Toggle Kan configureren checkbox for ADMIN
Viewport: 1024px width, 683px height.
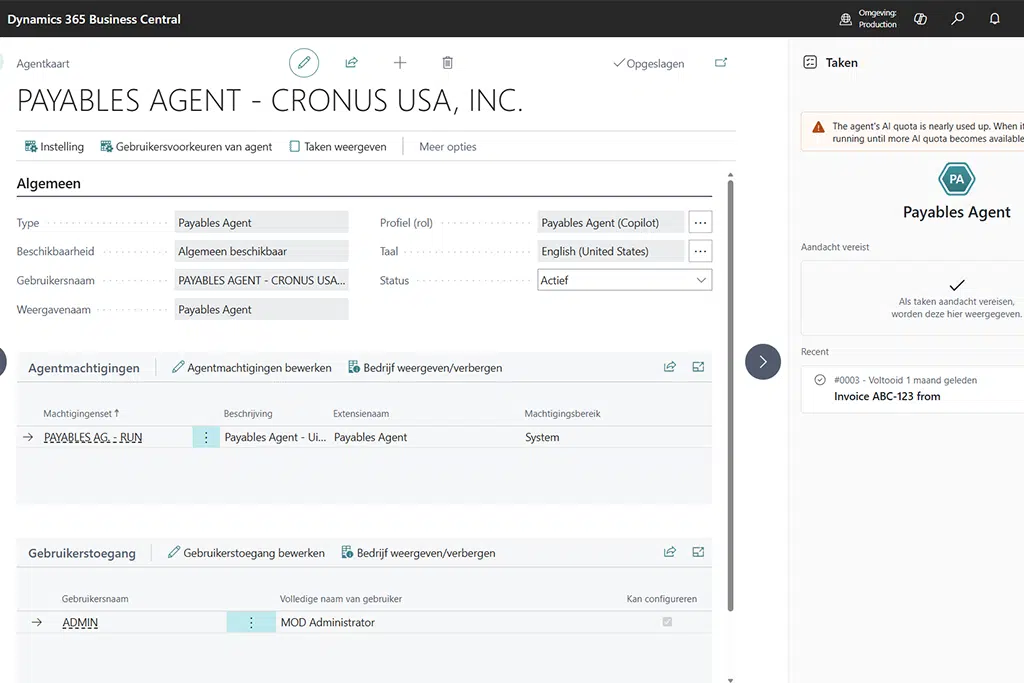coord(667,622)
